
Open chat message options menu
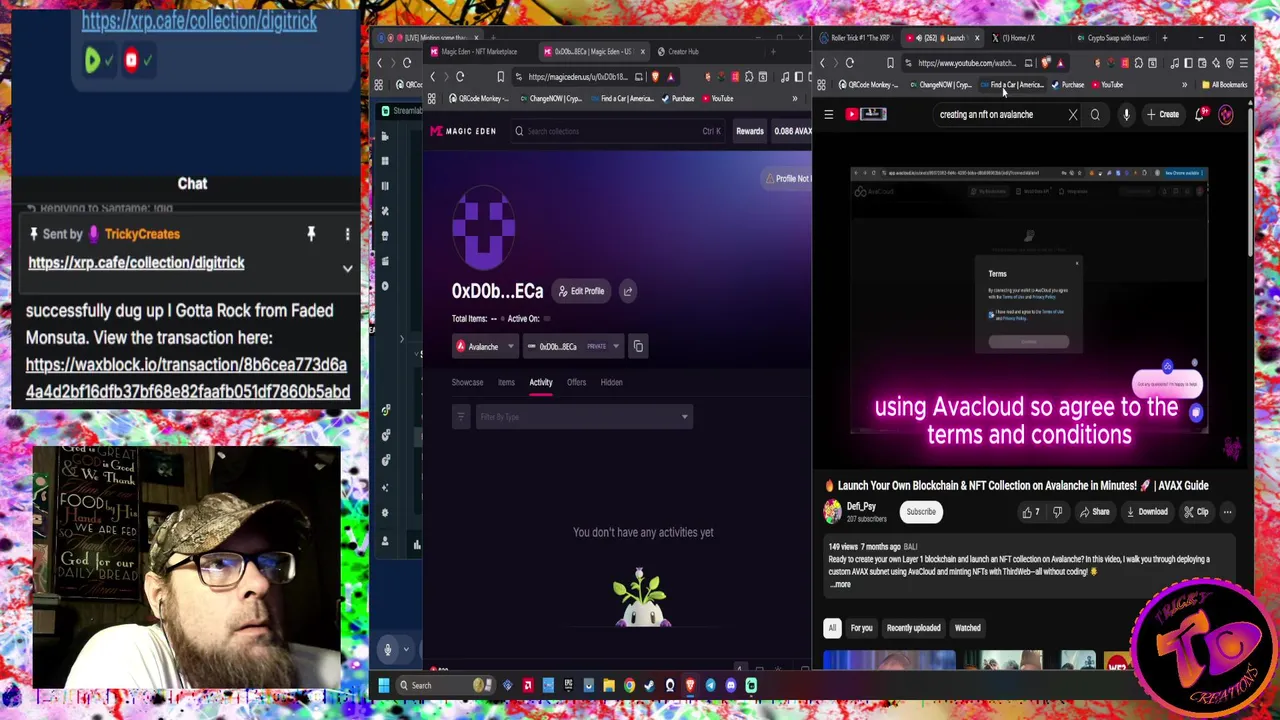click(x=347, y=234)
